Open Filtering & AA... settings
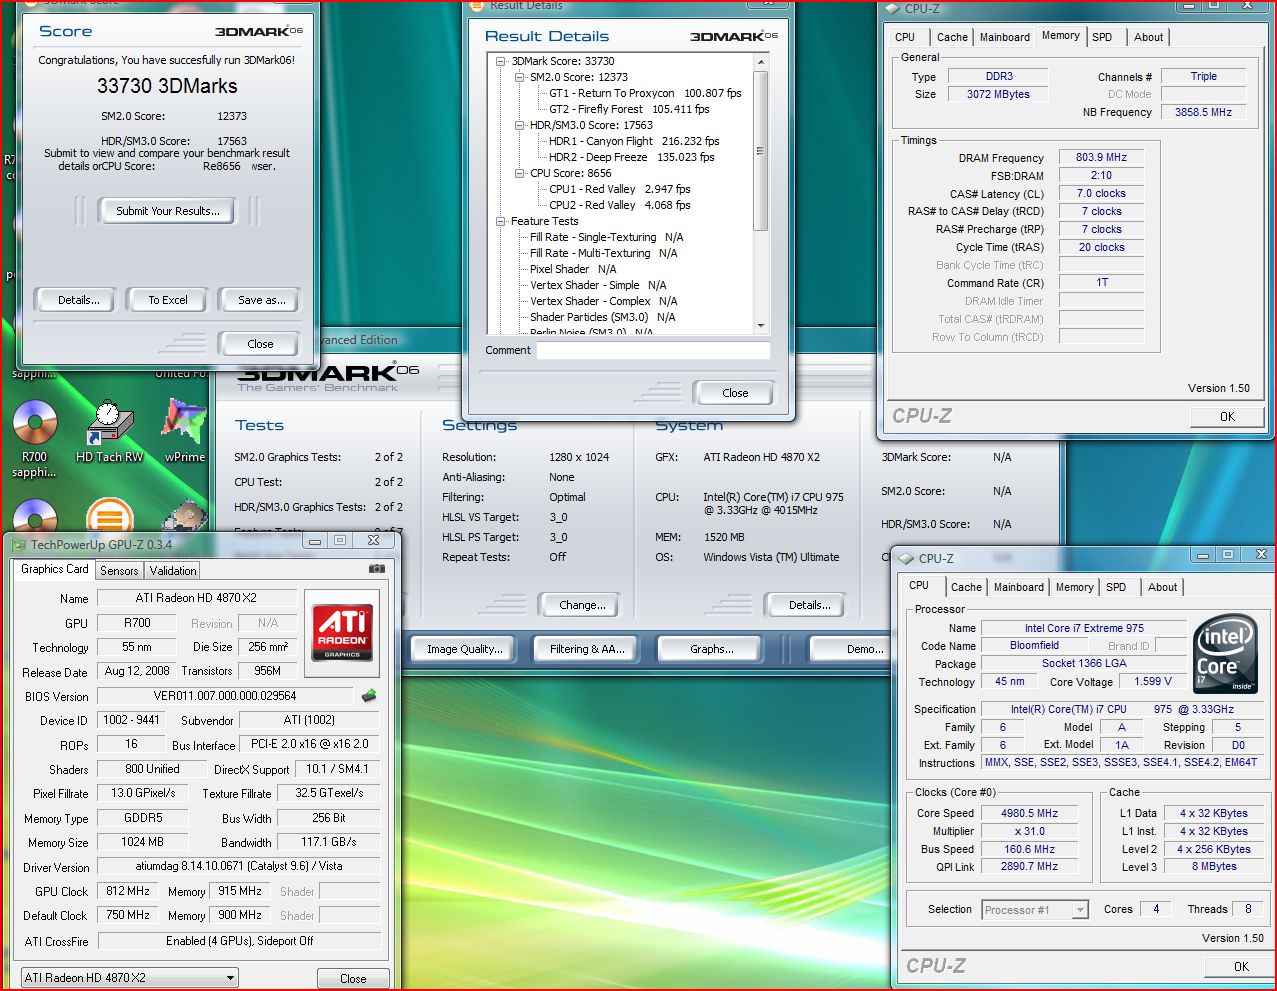The height and width of the screenshot is (991, 1277). (x=587, y=649)
